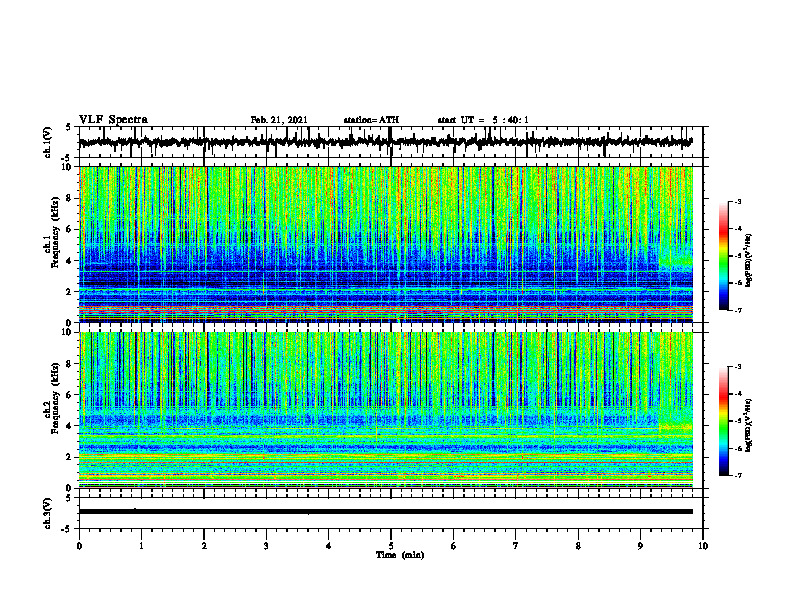Click the time axis tick label 2
Image resolution: width=792 pixels, height=612 pixels.
tap(204, 546)
